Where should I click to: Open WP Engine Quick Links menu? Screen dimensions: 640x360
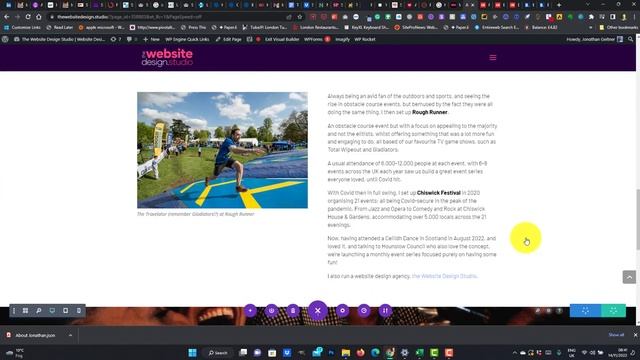click(x=187, y=39)
